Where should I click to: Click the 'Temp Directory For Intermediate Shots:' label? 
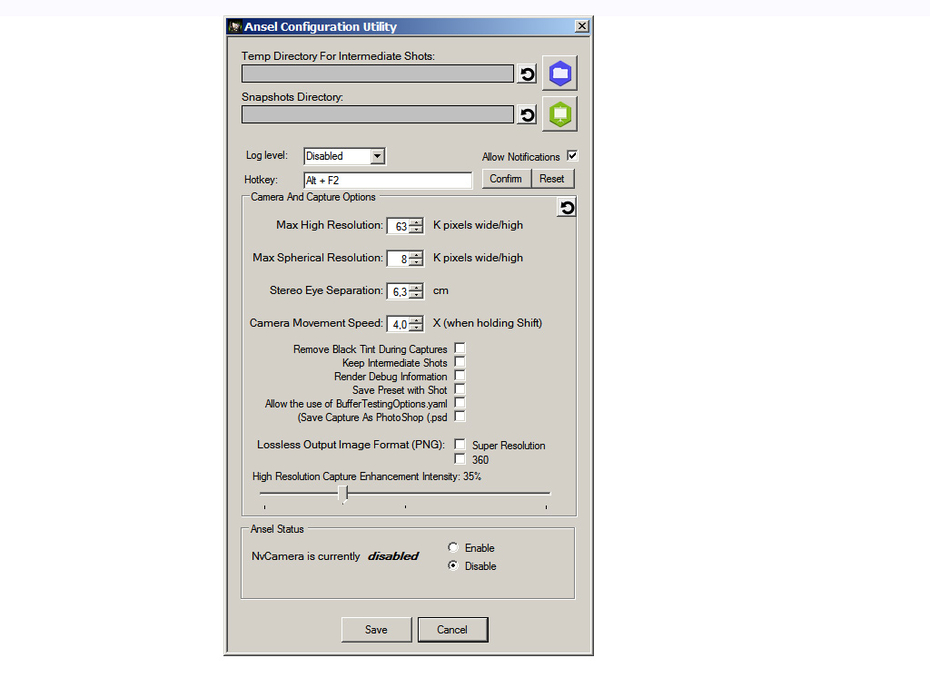[x=338, y=56]
